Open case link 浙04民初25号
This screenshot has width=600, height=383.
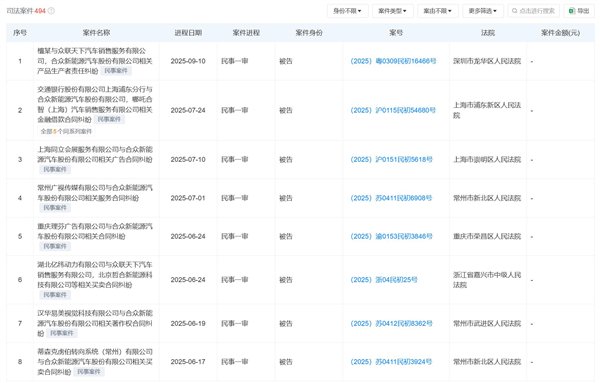[x=384, y=280]
